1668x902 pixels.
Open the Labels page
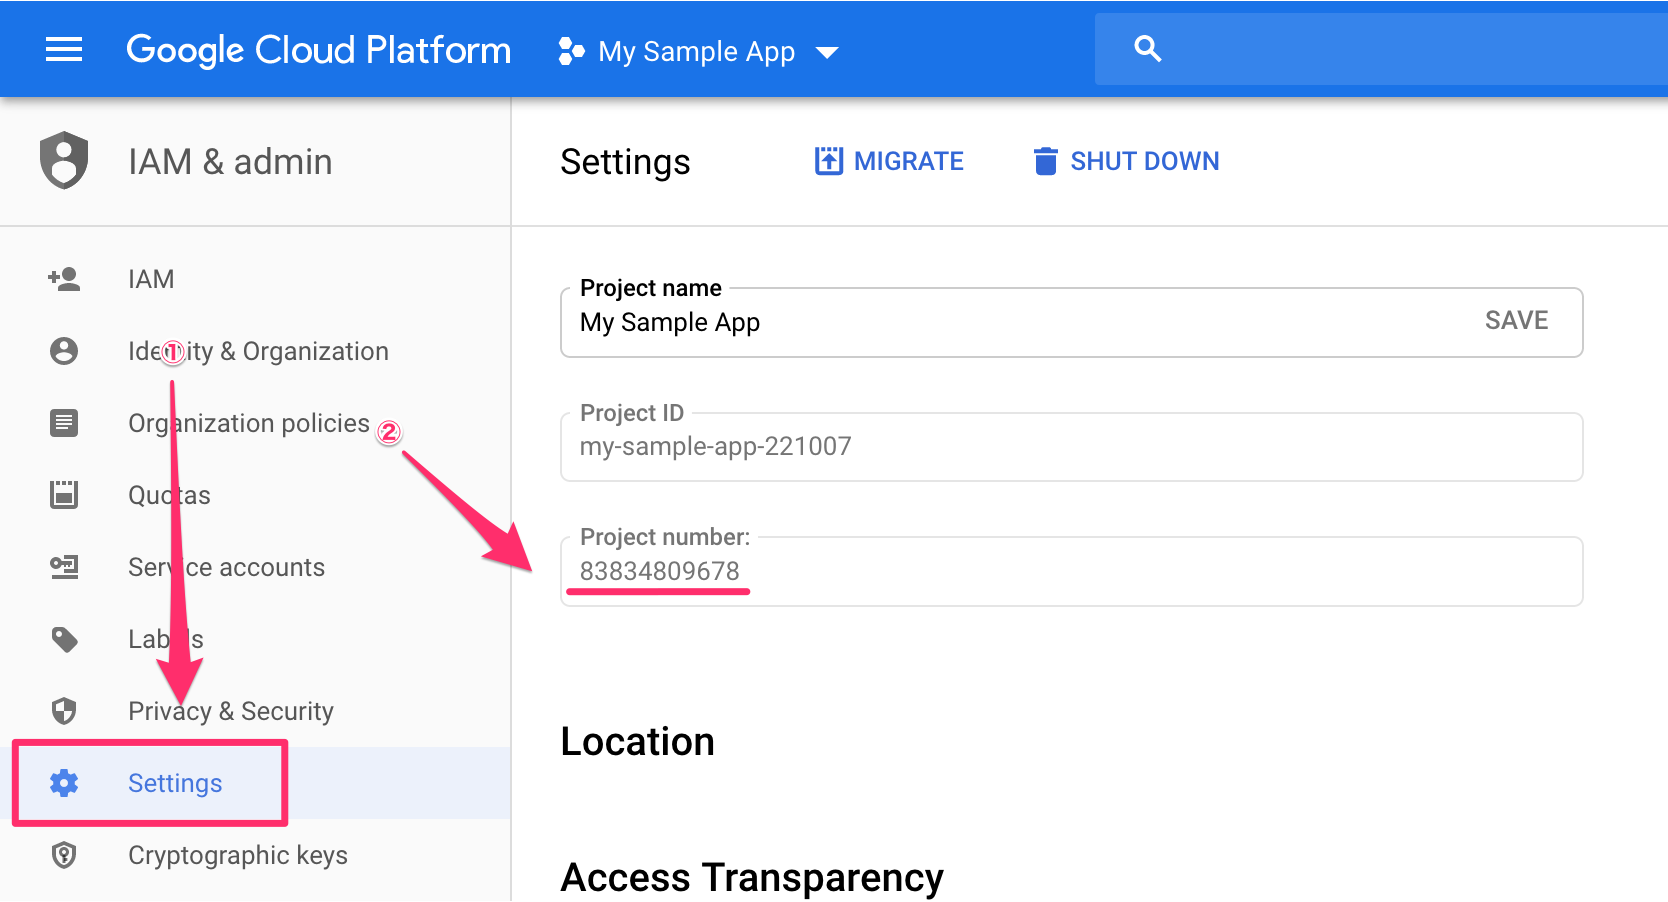pos(255,639)
